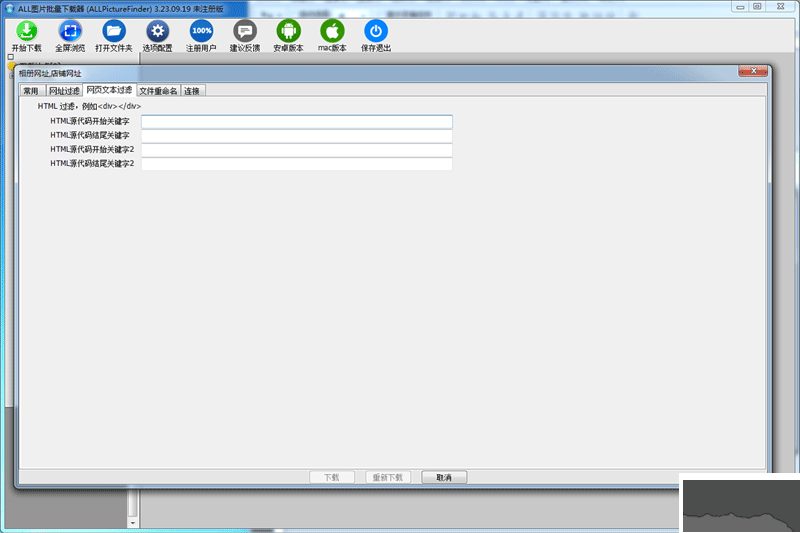Image resolution: width=800 pixels, height=533 pixels.
Task: Click the 重新下载 button
Action: tap(388, 477)
